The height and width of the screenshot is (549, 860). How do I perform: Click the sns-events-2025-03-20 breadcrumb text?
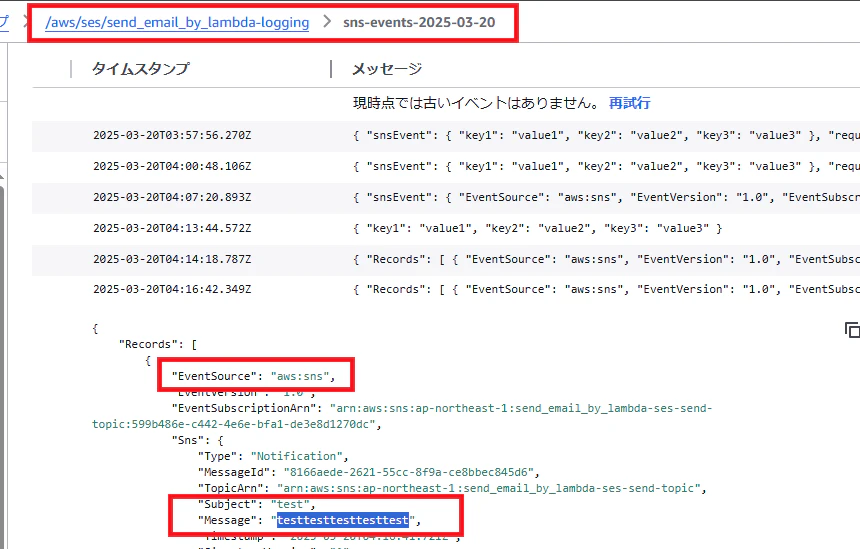coord(419,22)
